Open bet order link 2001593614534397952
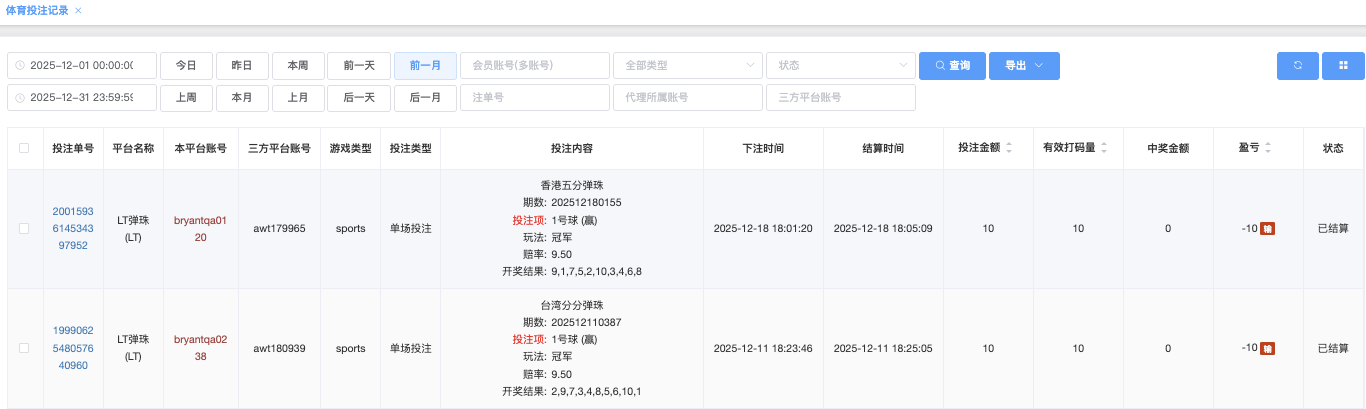The image size is (1366, 409). [x=73, y=229]
